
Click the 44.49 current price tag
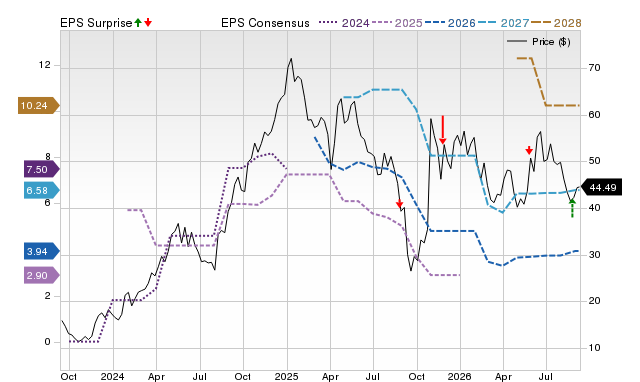(601, 187)
